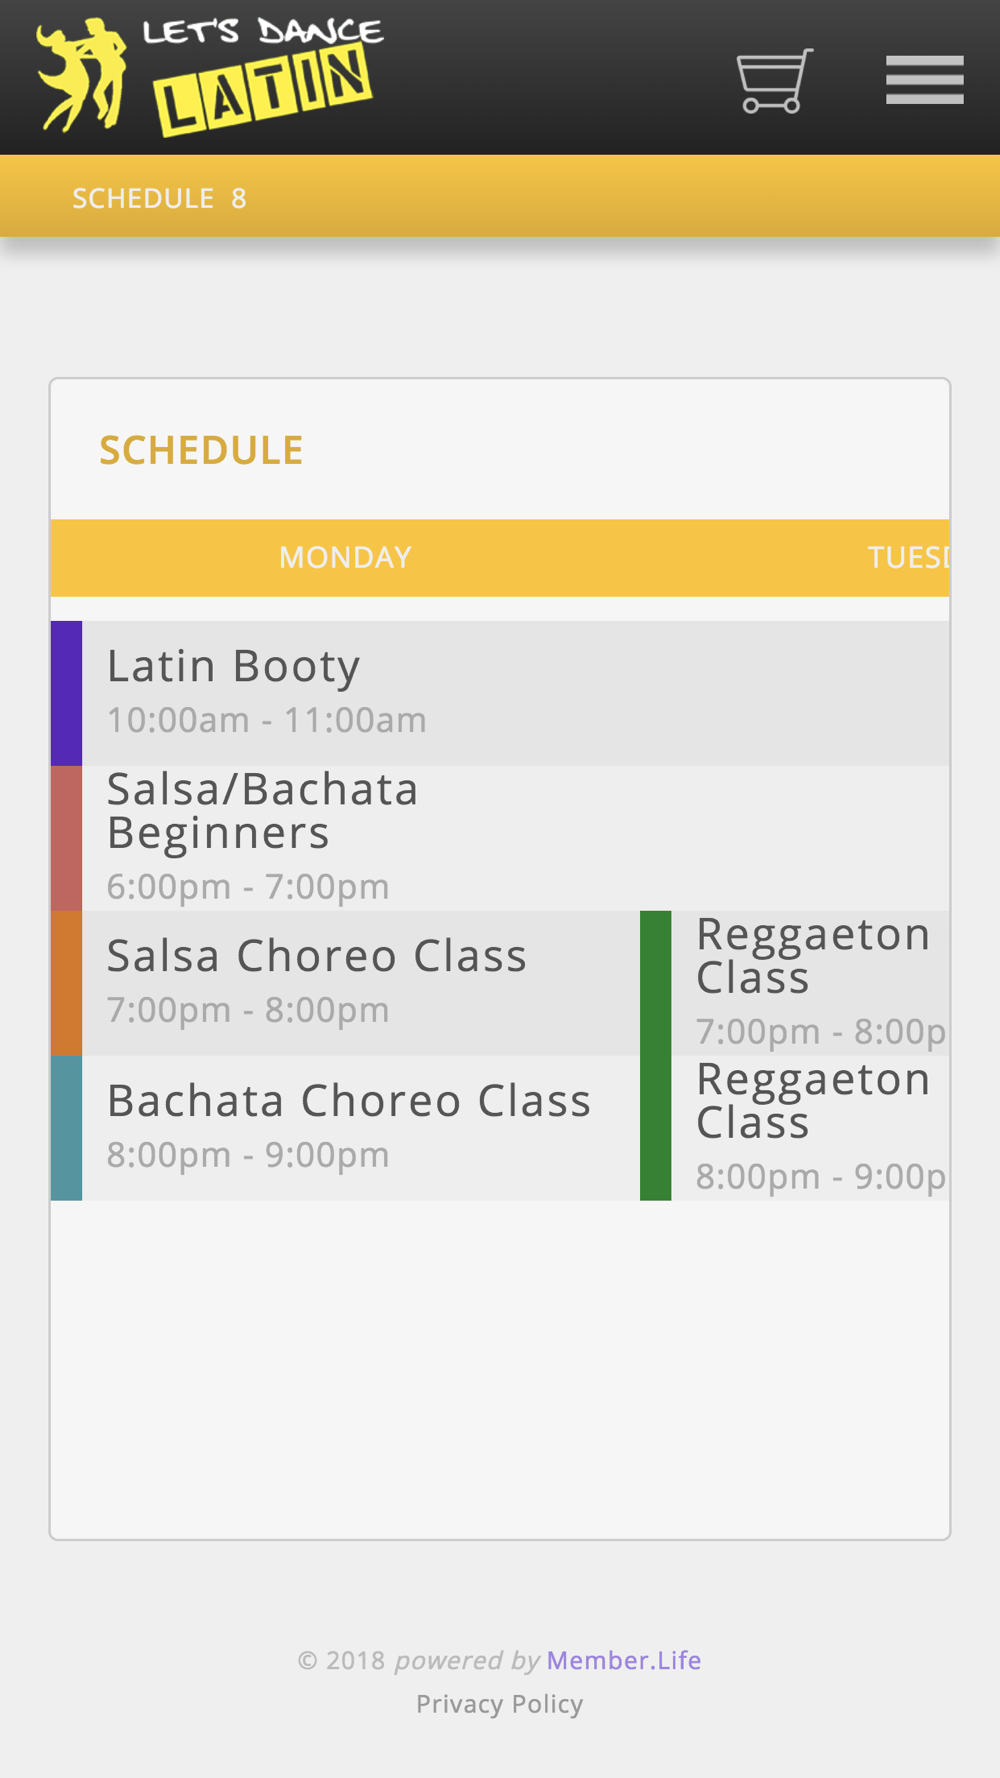The image size is (1000, 1778).
Task: Select the Bachata Choreo Class entry
Action: (x=345, y=1128)
